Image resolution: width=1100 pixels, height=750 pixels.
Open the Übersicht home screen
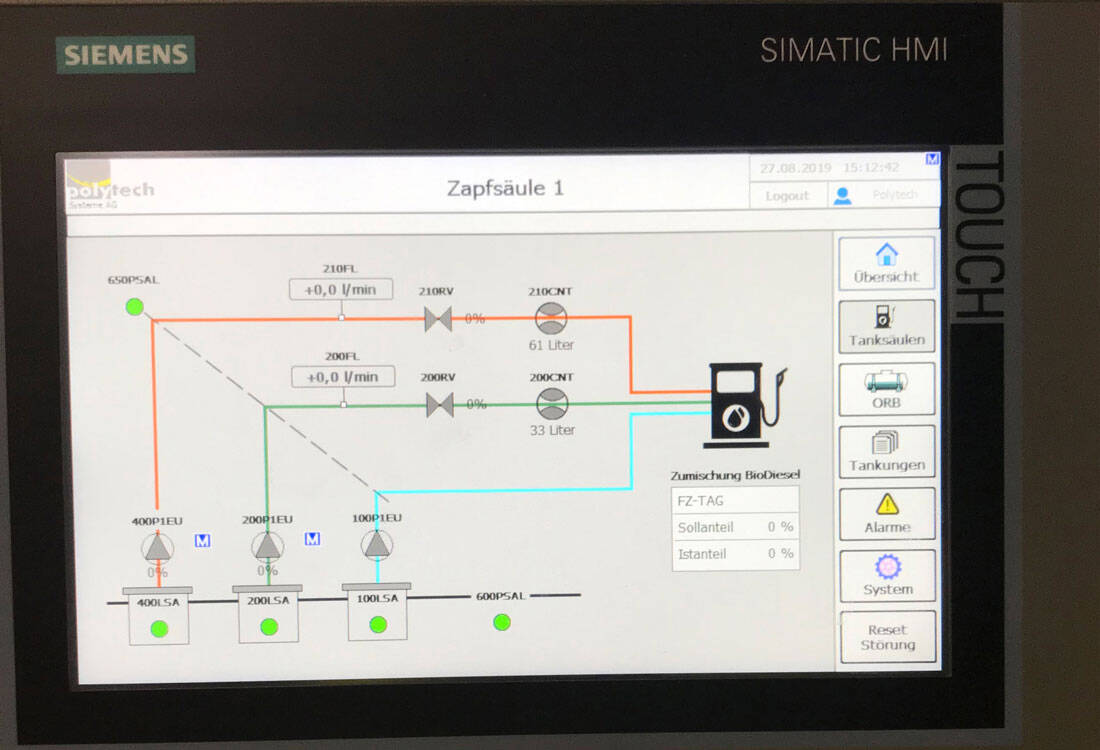pos(887,263)
